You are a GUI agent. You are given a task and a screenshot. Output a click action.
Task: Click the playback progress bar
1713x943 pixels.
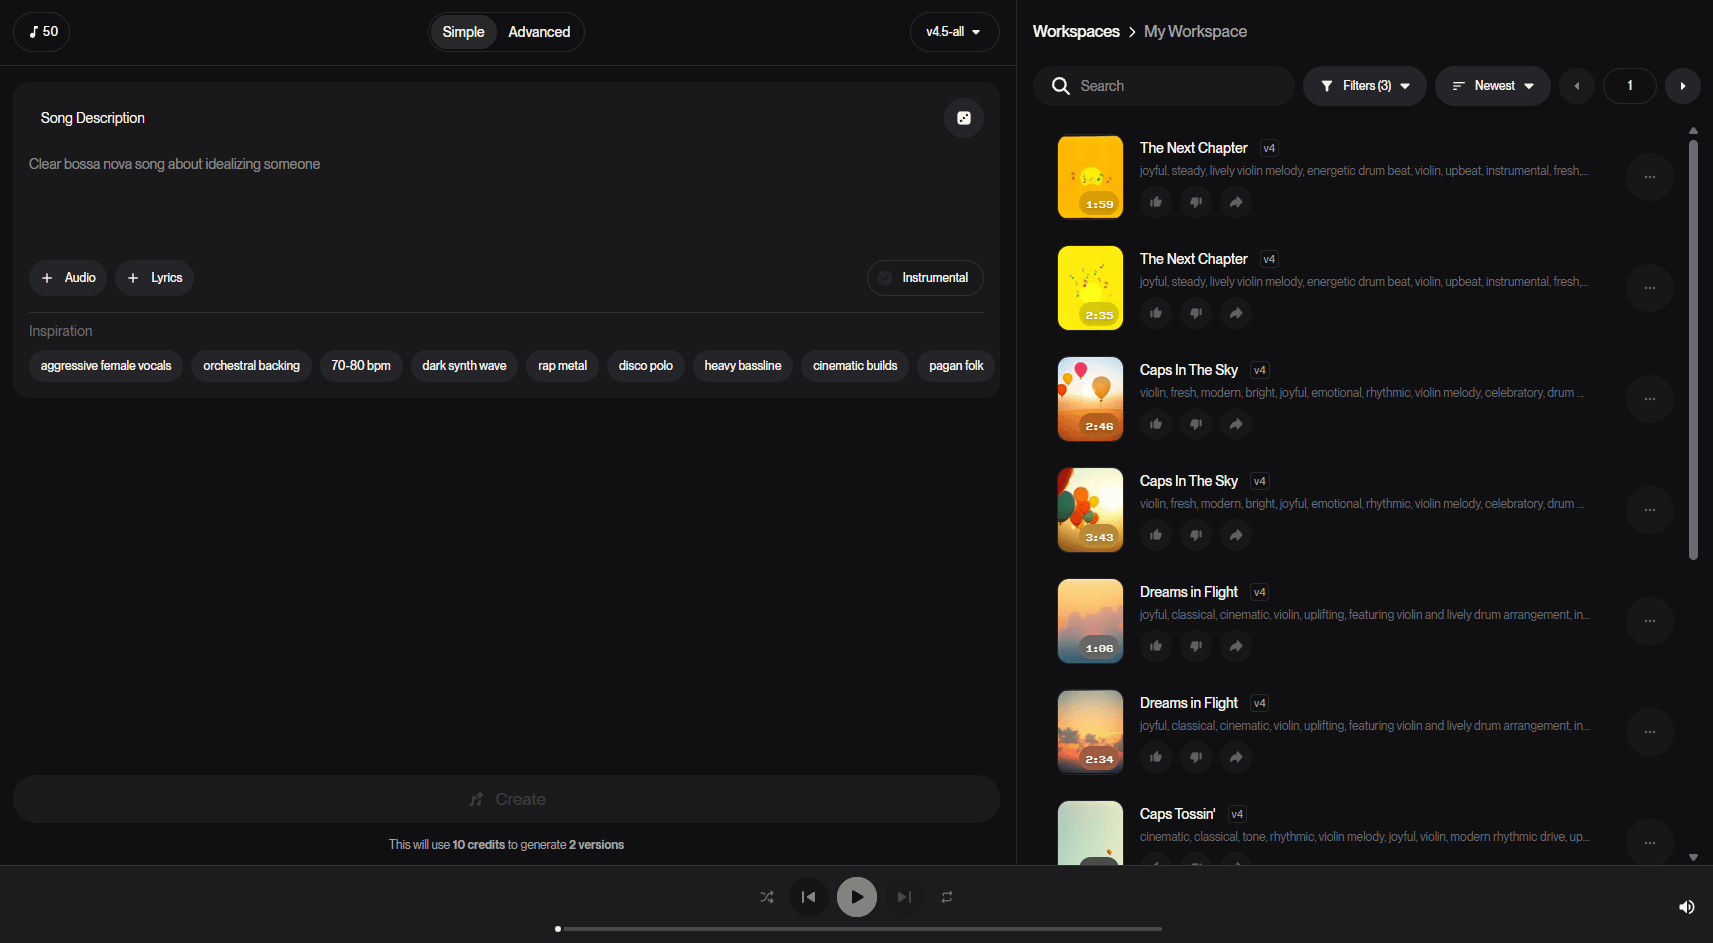pos(858,928)
